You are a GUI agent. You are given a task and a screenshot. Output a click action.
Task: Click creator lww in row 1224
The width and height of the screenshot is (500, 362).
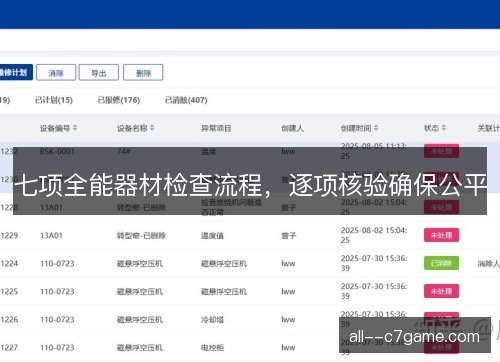point(288,264)
